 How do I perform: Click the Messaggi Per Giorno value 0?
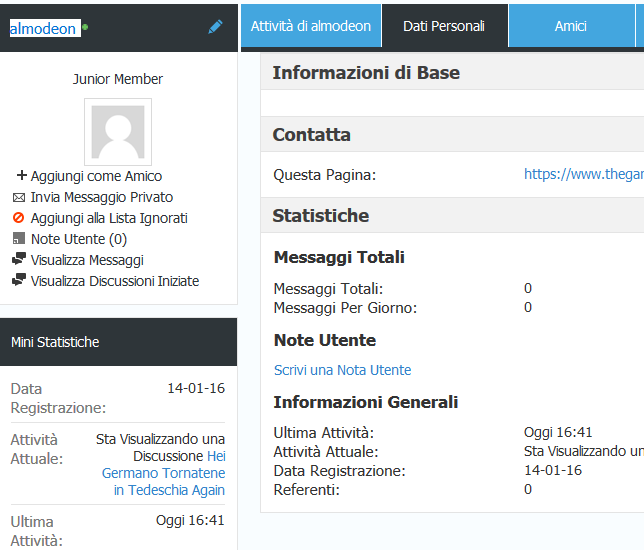coord(528,308)
